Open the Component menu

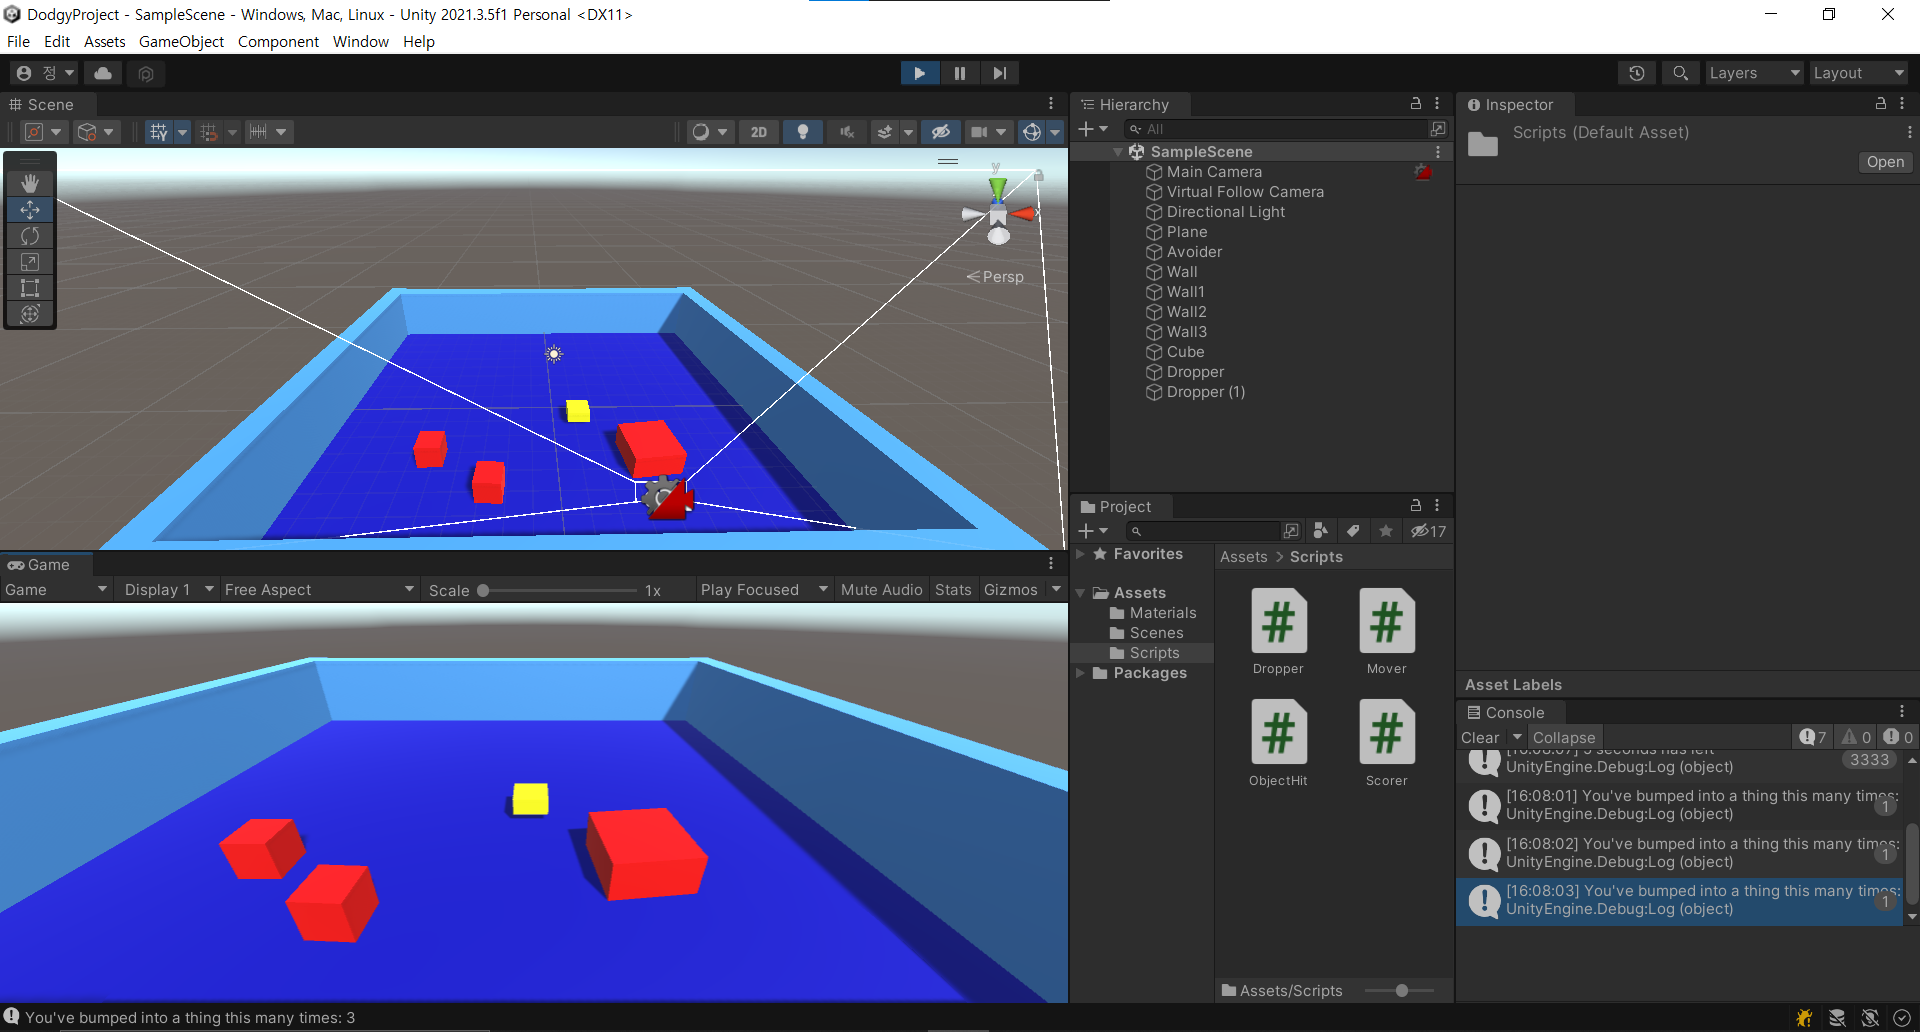[278, 42]
